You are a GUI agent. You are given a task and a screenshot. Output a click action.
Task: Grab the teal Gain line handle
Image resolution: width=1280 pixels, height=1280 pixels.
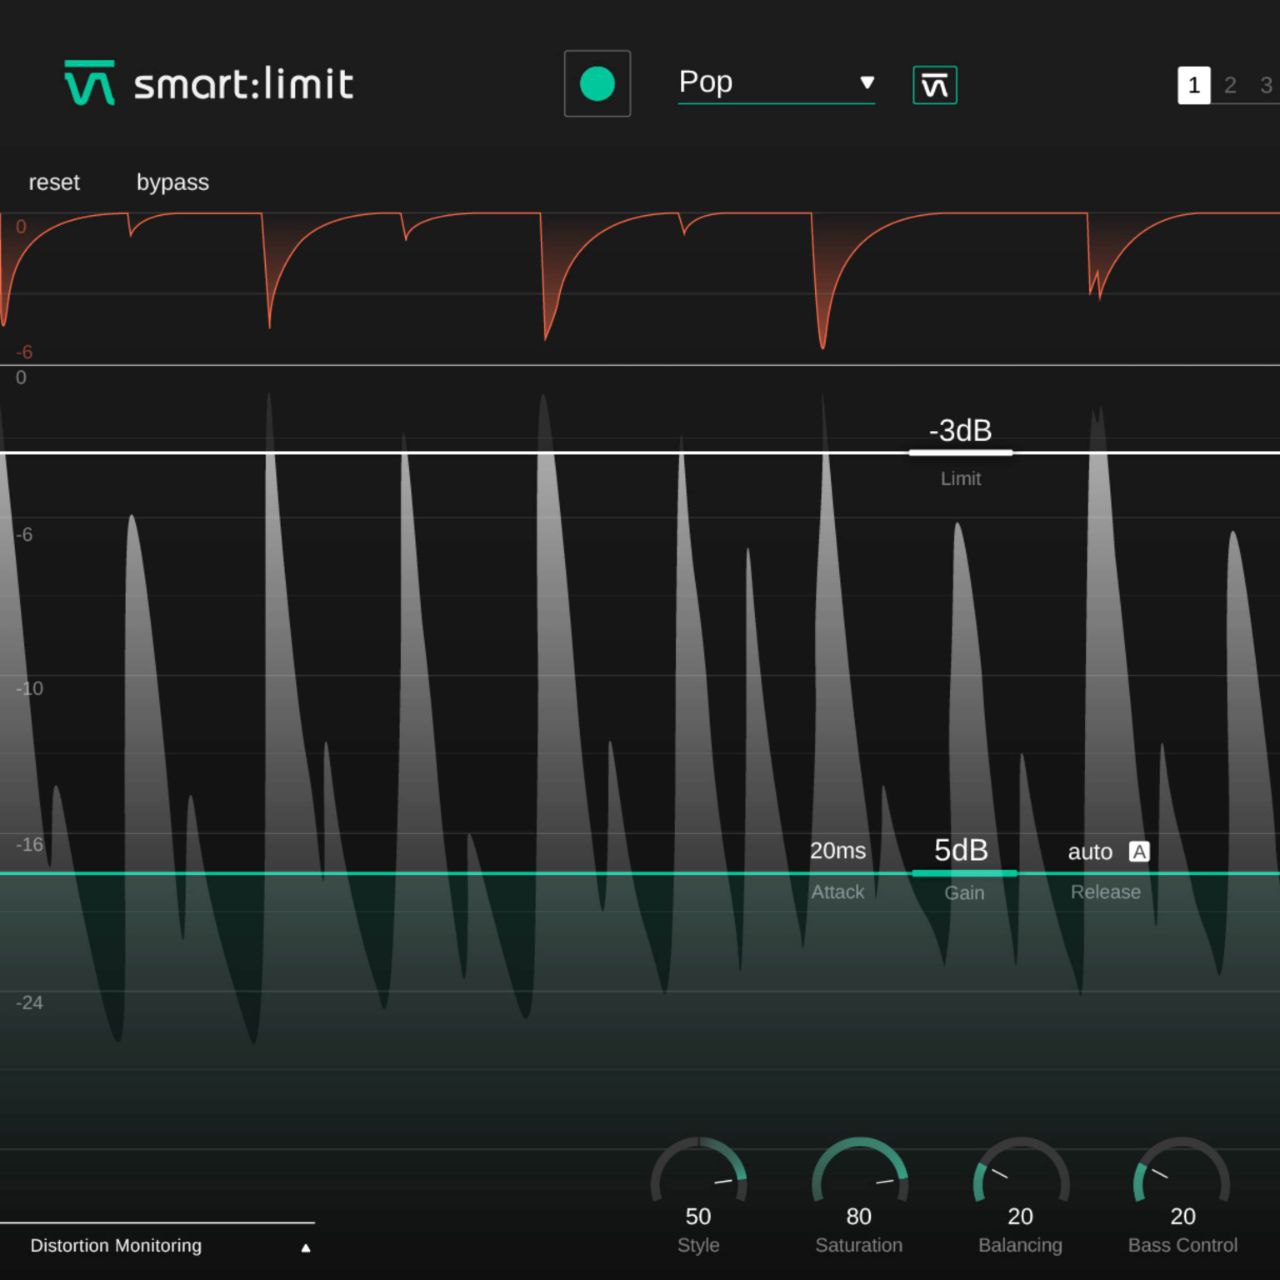pos(964,874)
